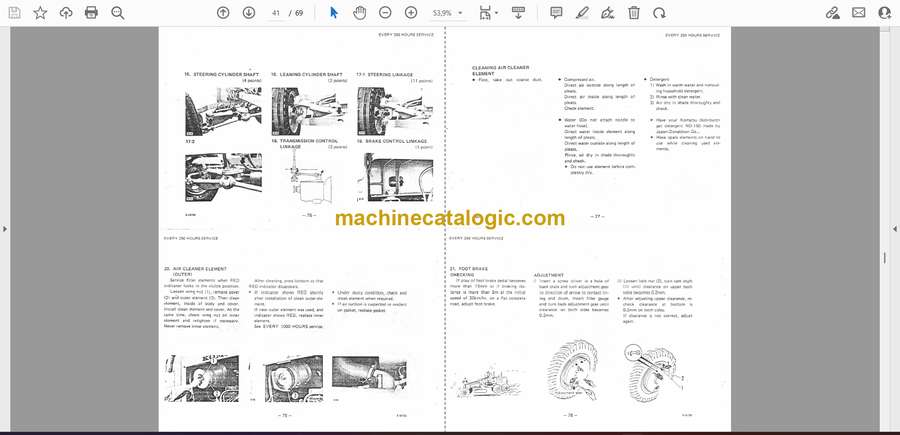This screenshot has width=900, height=435.
Task: Click the Save file floppy-disk icon
Action: (14, 13)
